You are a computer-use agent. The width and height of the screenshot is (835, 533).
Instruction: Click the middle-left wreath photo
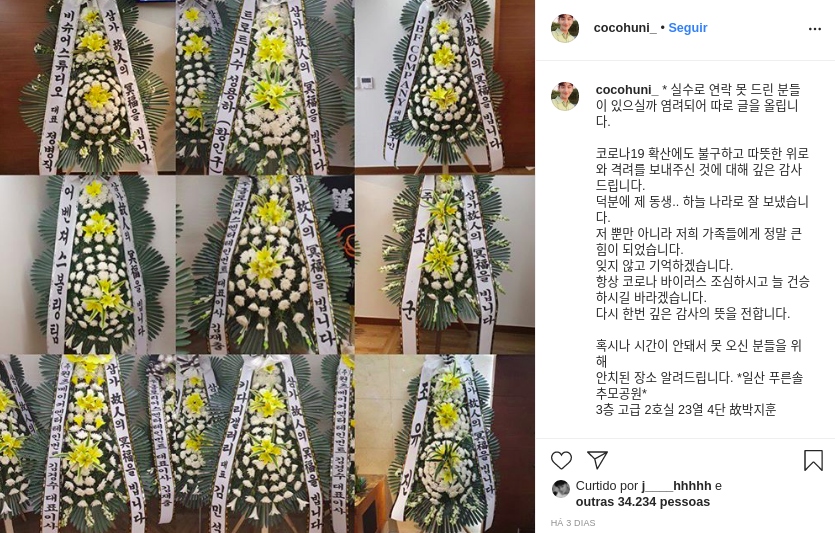pos(88,265)
